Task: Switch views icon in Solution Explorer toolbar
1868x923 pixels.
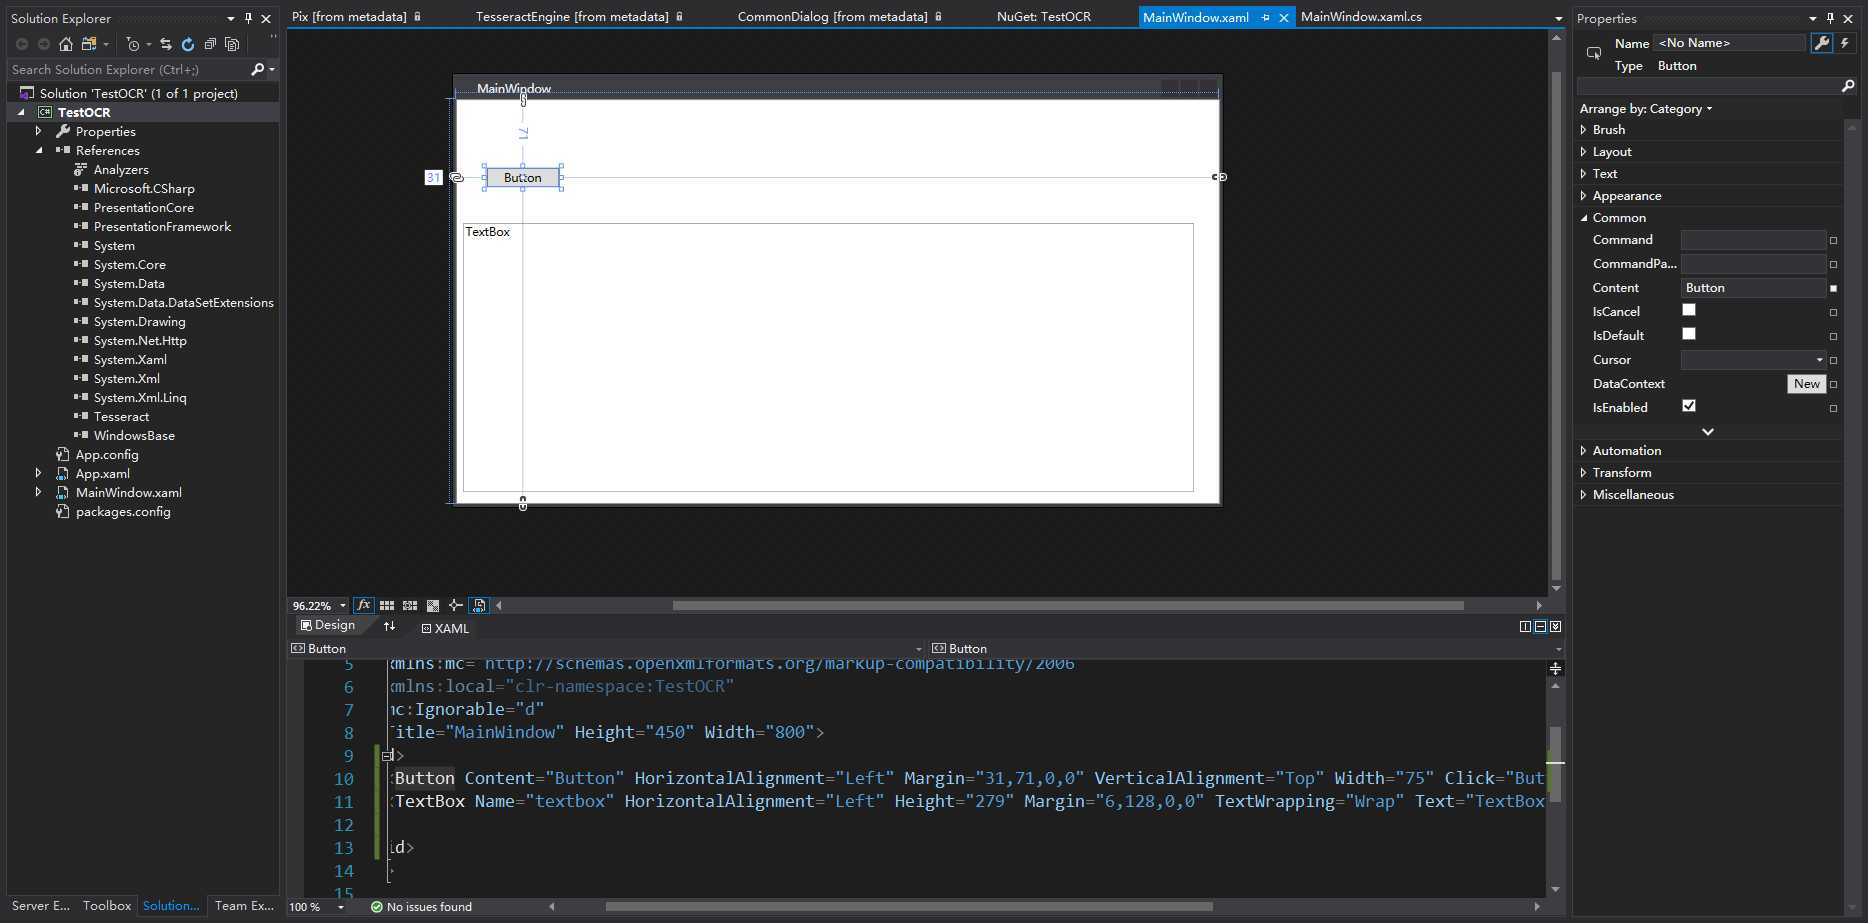Action: click(89, 44)
